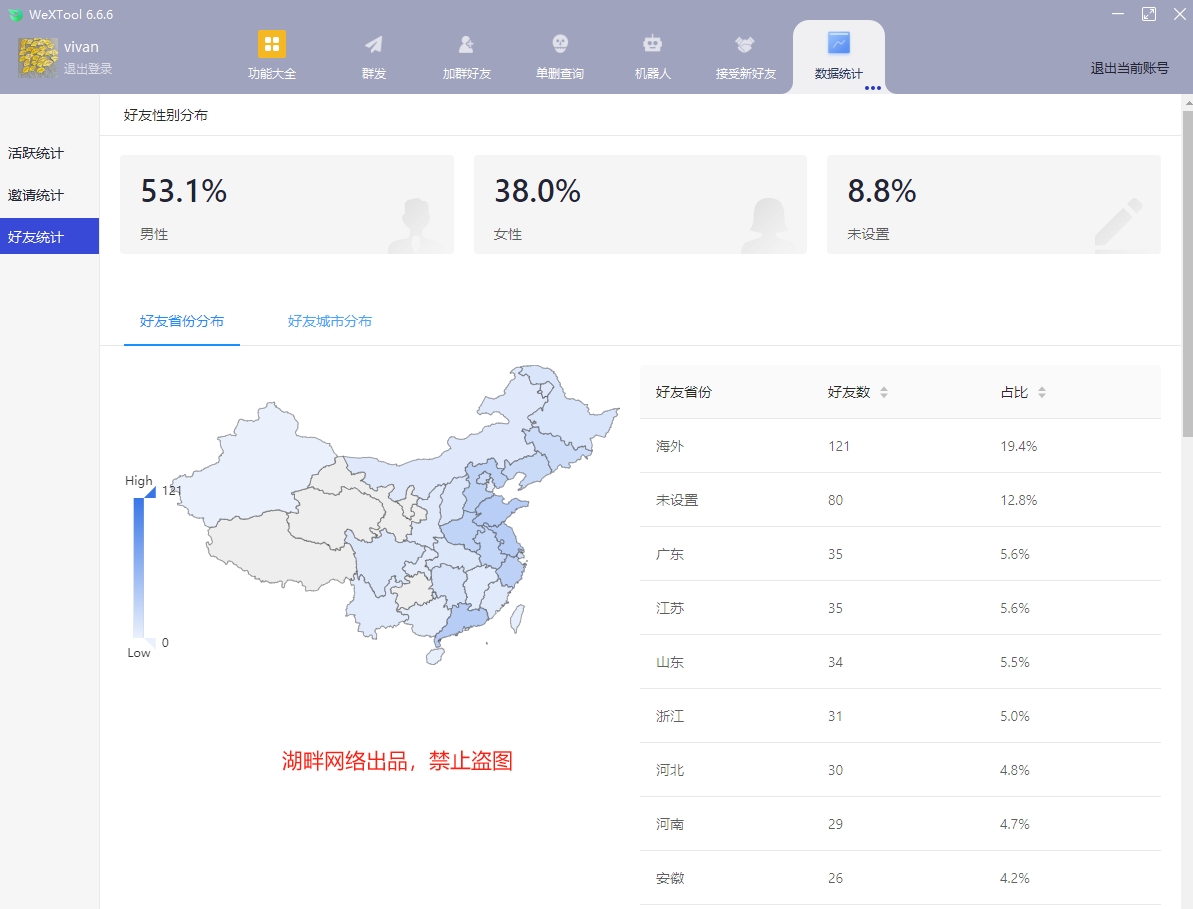The height and width of the screenshot is (909, 1193).
Task: Sort the table by 好友数
Action: pos(843,392)
